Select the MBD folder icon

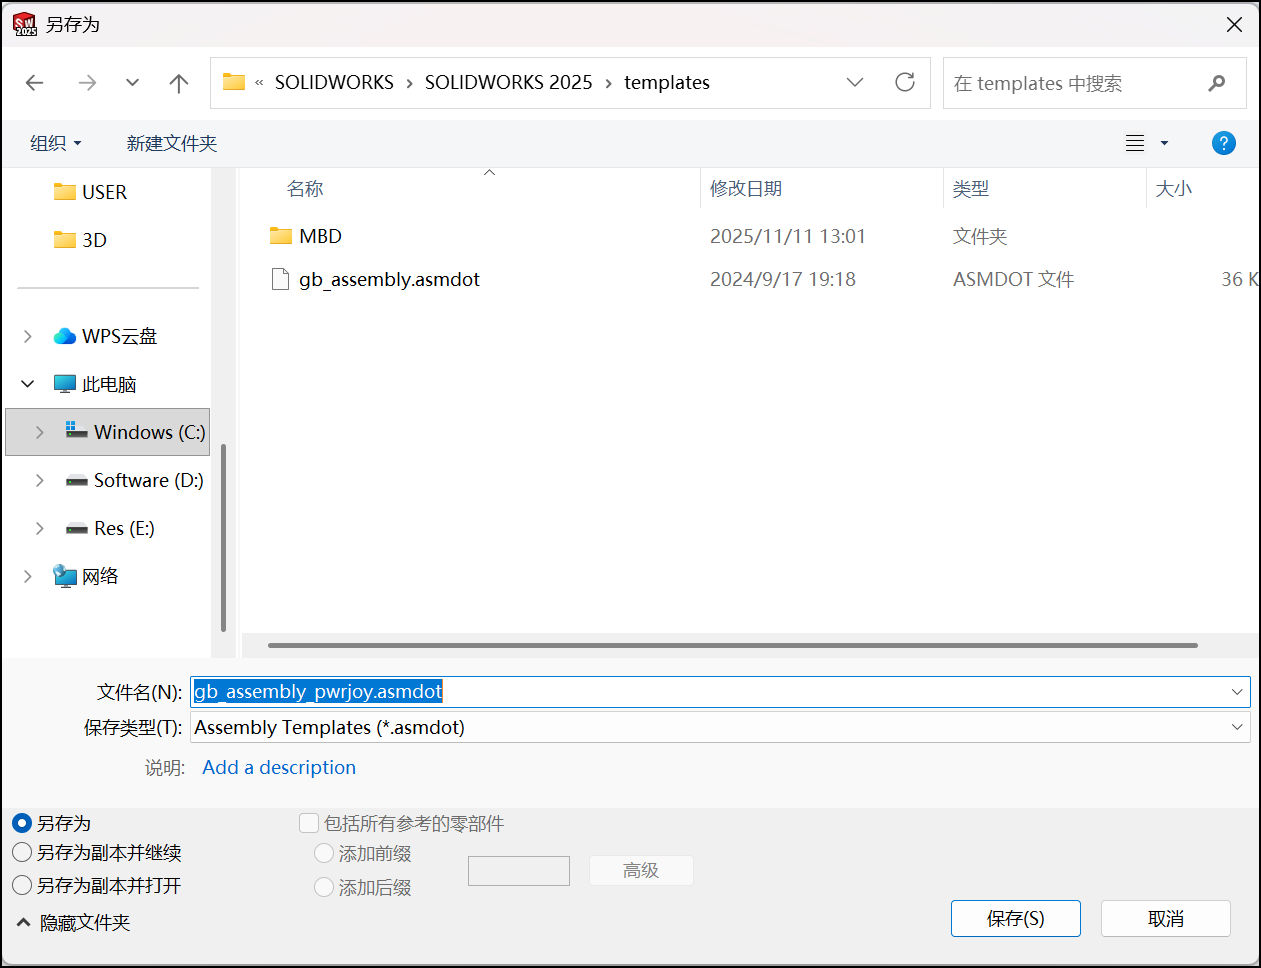click(x=281, y=236)
